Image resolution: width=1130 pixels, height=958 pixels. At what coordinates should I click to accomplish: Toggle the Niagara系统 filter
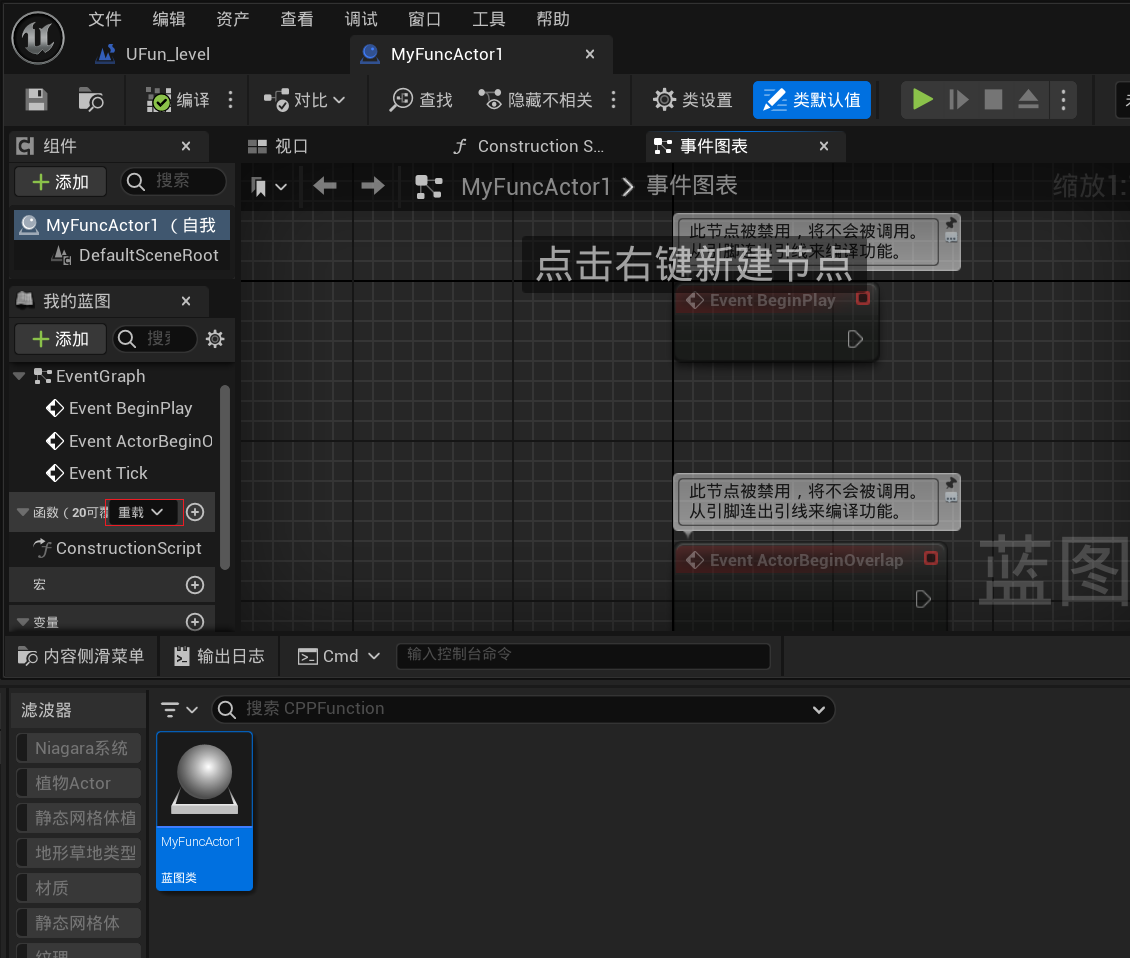(79, 748)
